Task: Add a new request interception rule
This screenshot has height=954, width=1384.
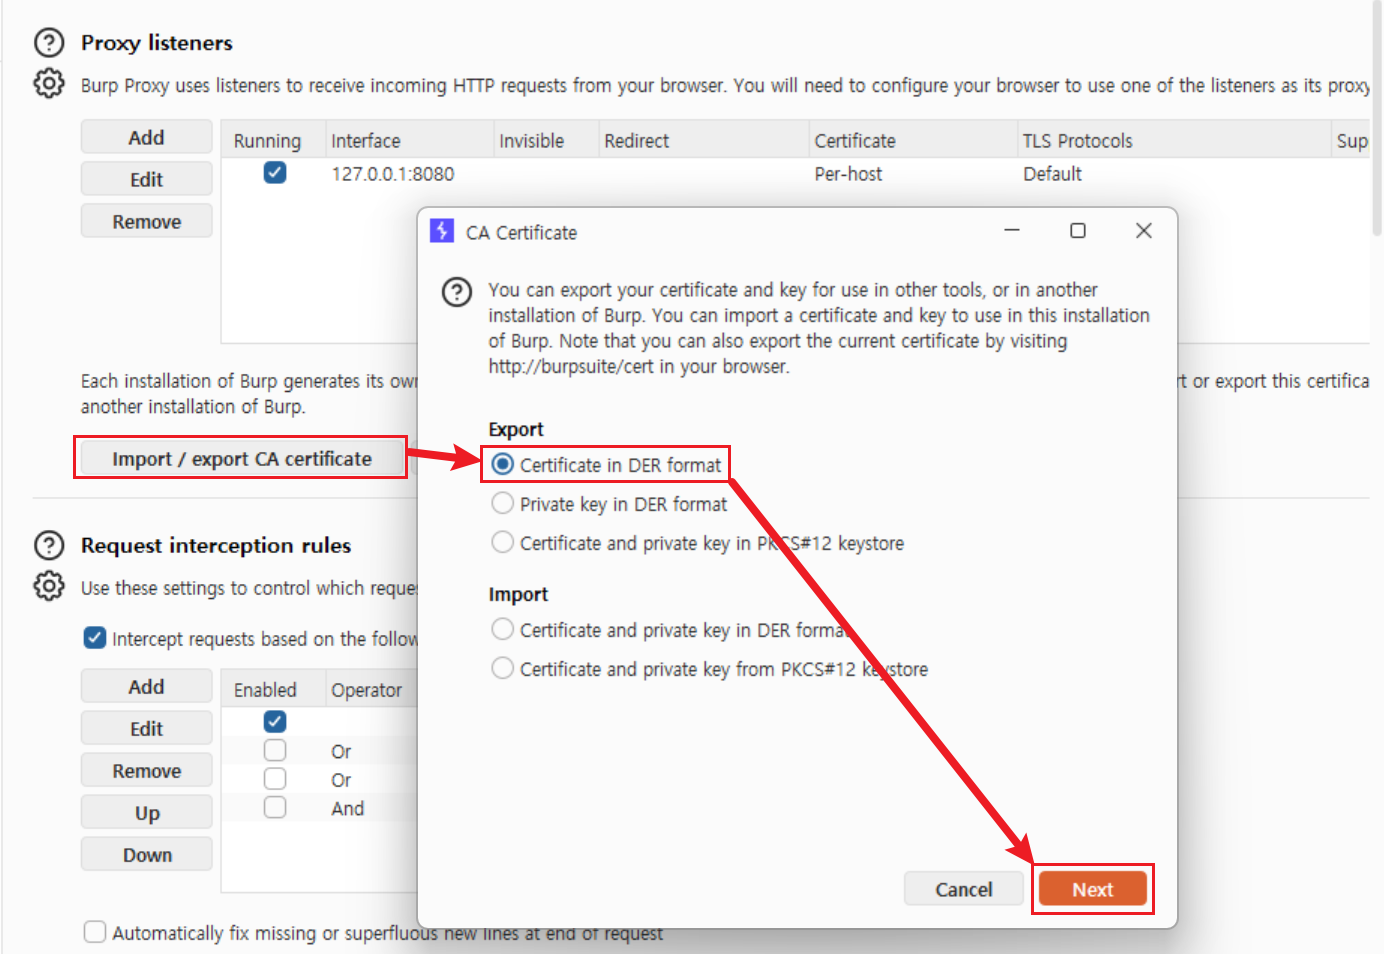Action: click(146, 686)
